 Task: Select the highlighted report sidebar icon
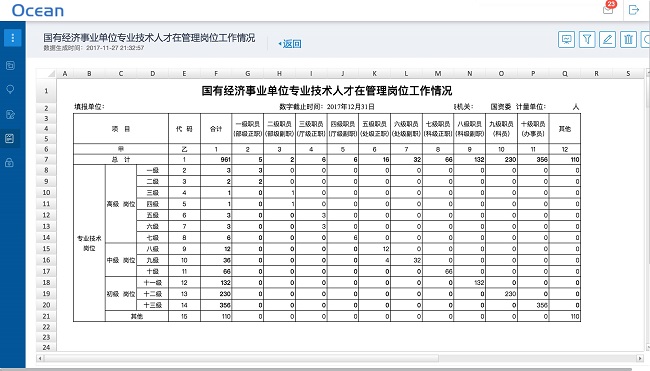(10, 138)
